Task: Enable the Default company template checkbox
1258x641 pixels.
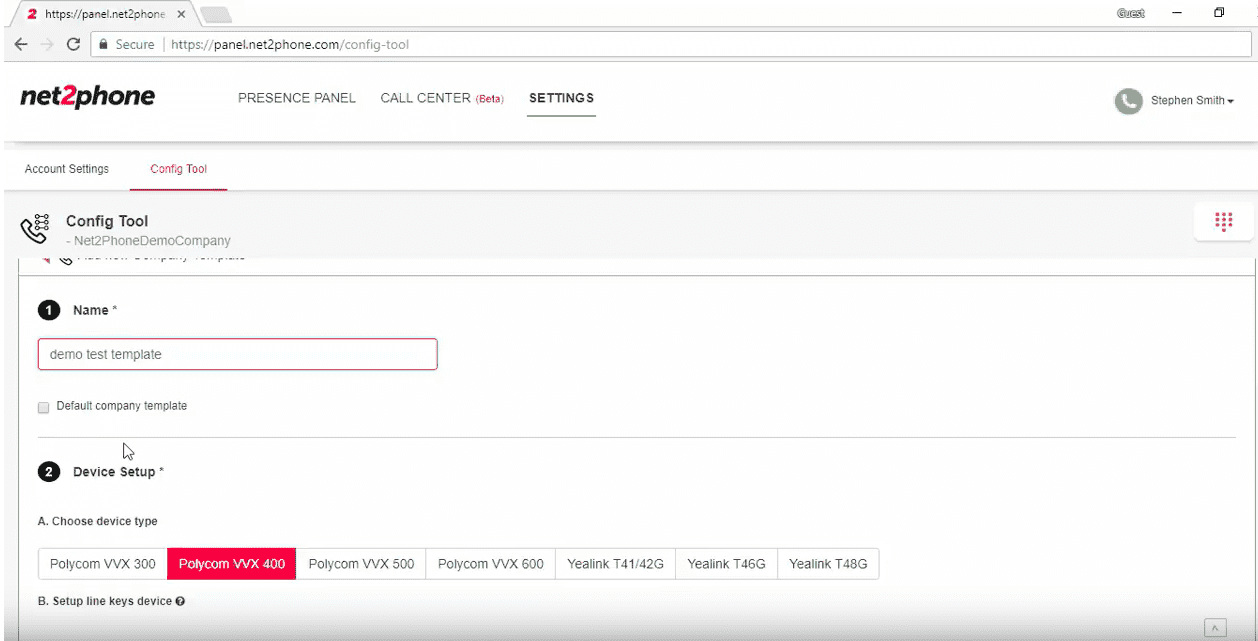Action: (x=43, y=407)
